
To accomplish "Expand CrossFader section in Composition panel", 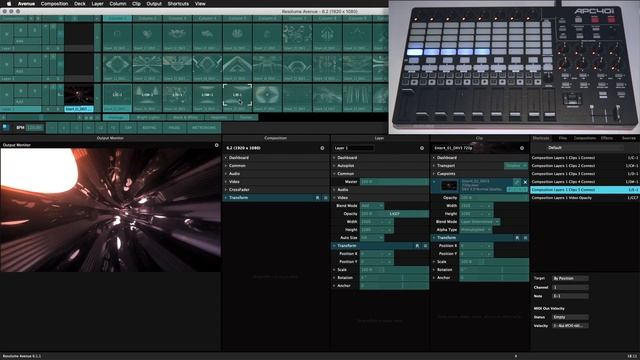I will 276,190.
